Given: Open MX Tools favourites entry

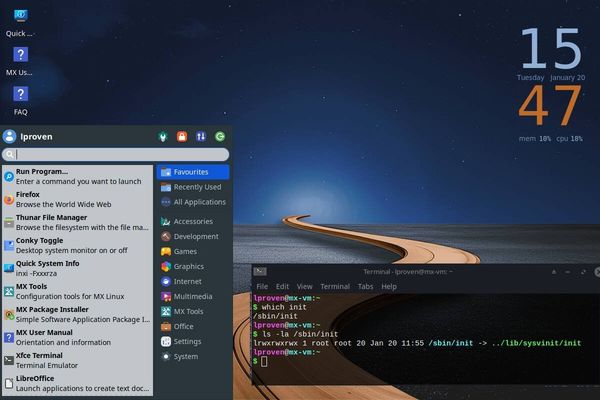Looking at the screenshot, I should tap(77, 291).
